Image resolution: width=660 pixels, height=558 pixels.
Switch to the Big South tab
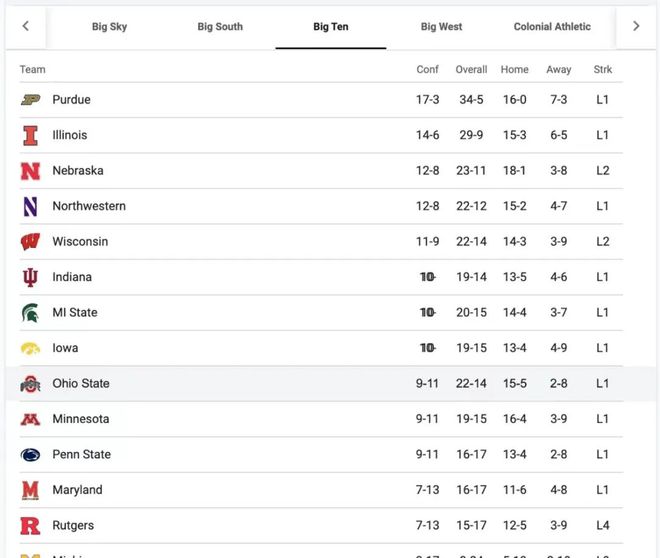tap(220, 27)
